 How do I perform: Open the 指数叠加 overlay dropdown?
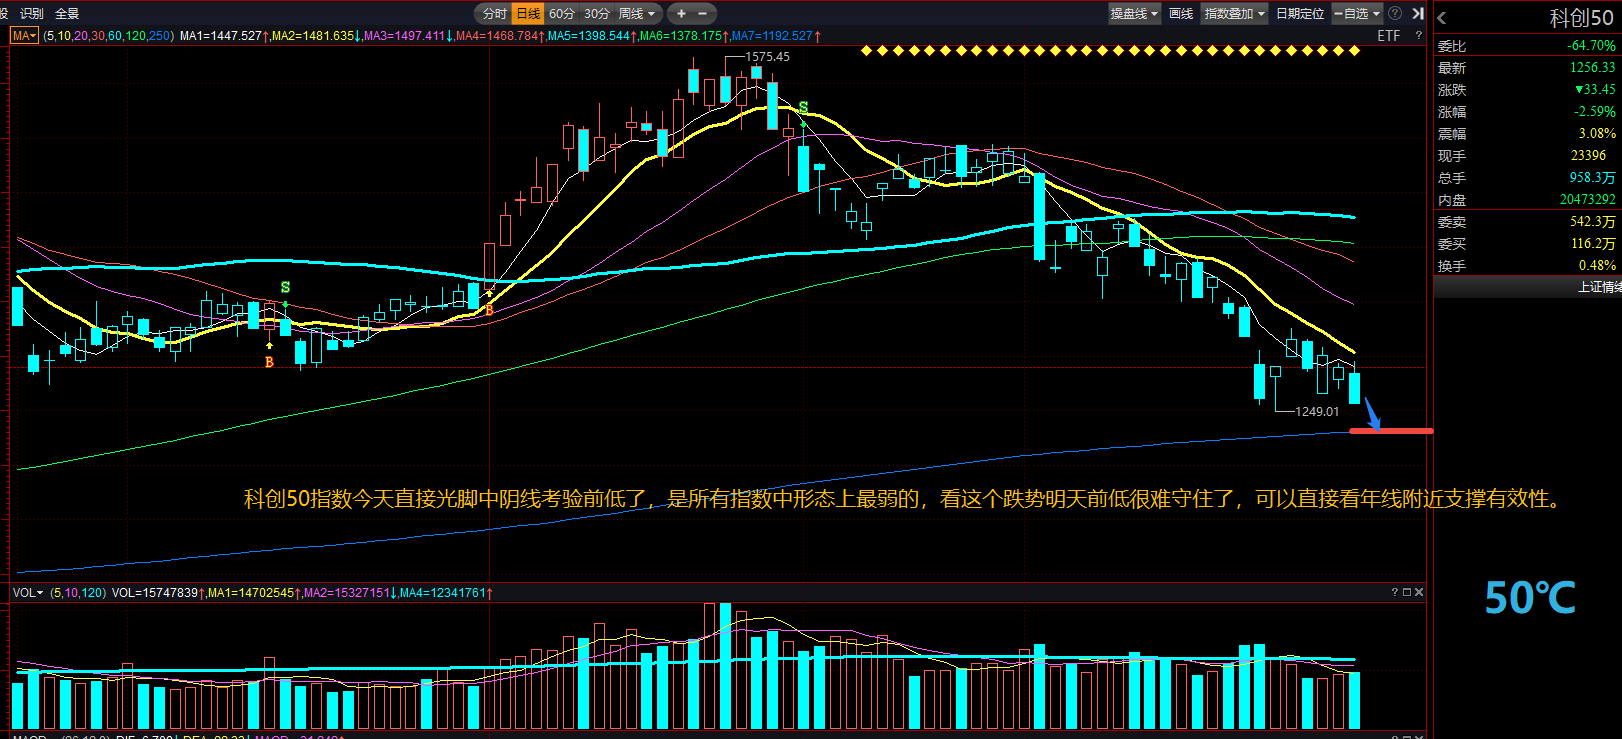pos(1234,14)
